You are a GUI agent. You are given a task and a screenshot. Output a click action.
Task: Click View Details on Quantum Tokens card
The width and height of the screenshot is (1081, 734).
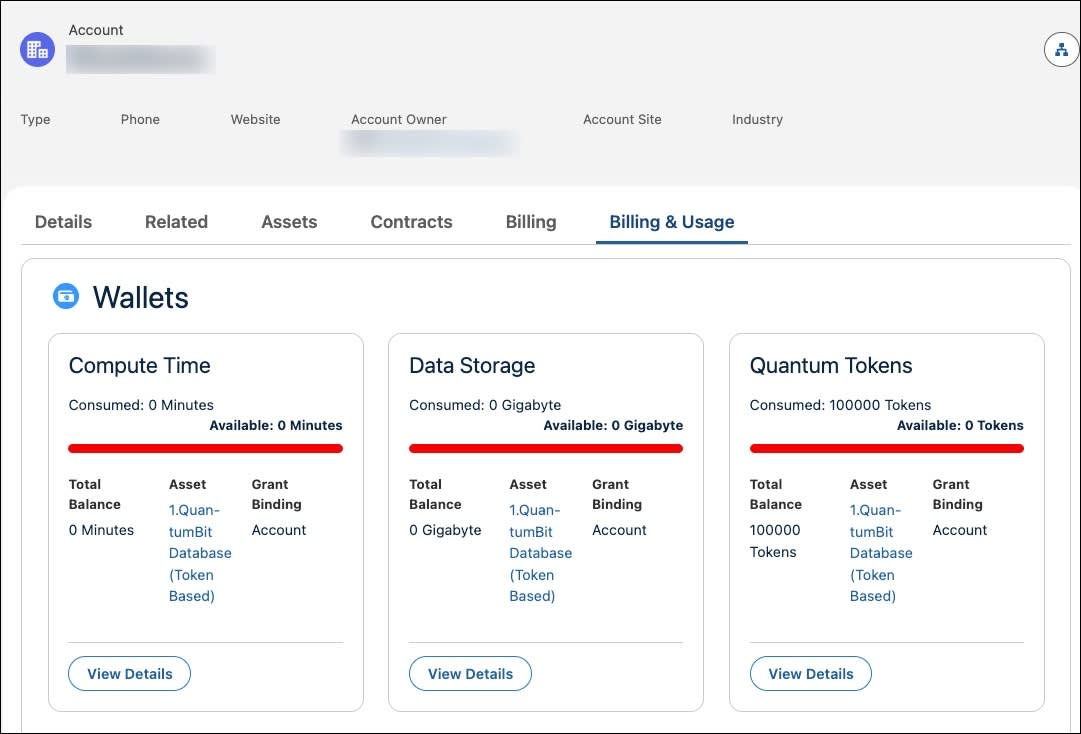point(810,673)
